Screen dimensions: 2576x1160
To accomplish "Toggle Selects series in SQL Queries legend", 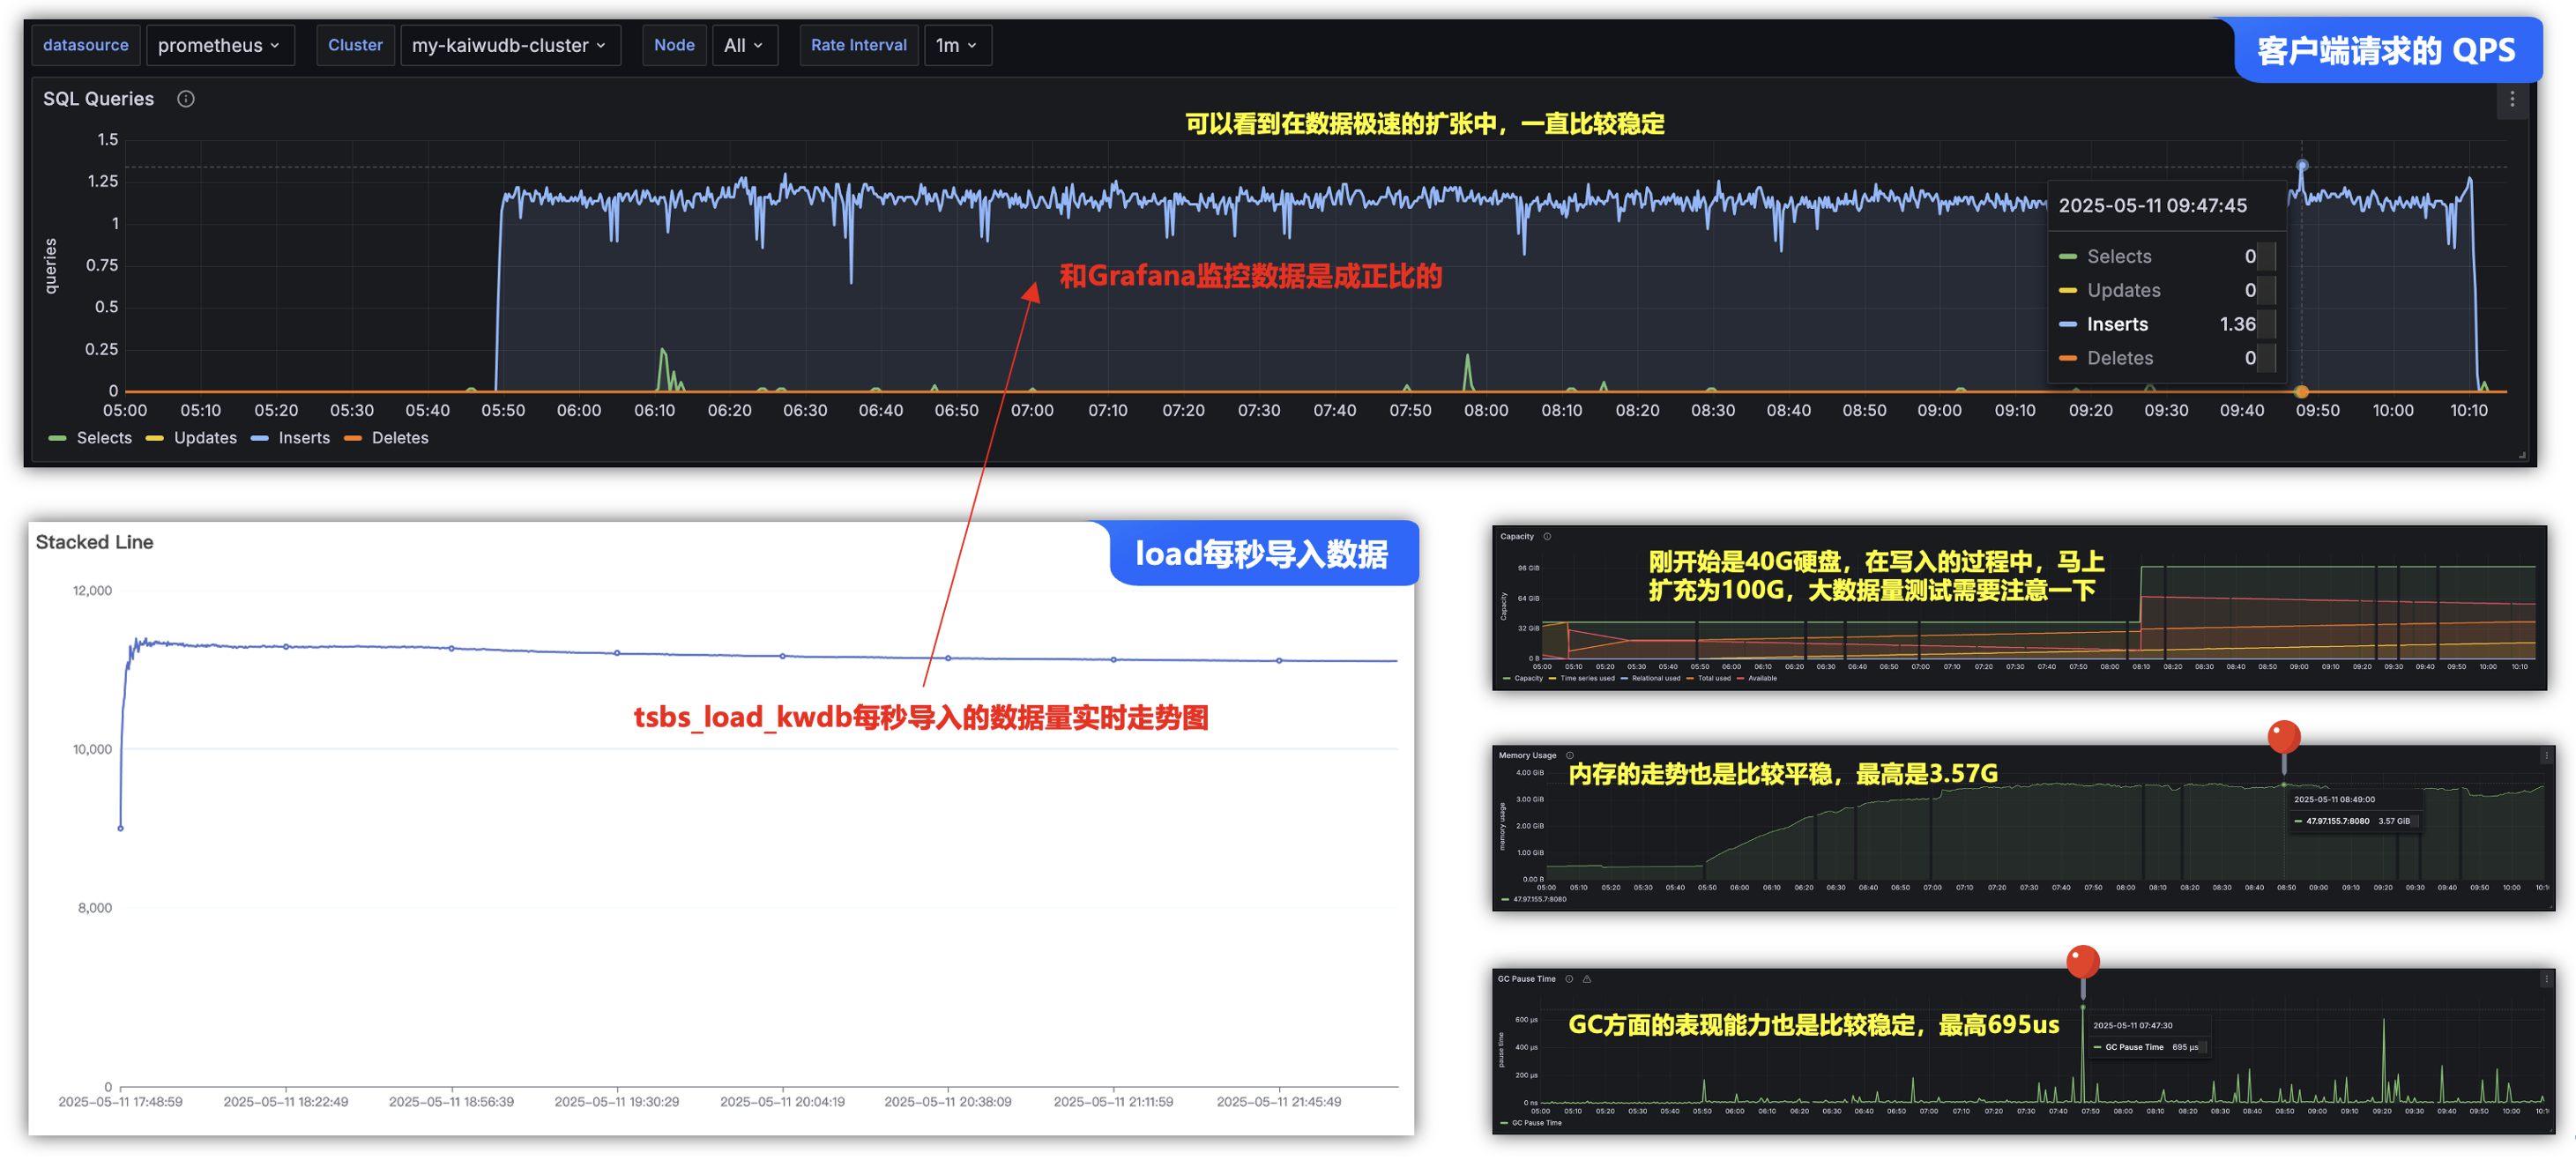I will click(103, 438).
